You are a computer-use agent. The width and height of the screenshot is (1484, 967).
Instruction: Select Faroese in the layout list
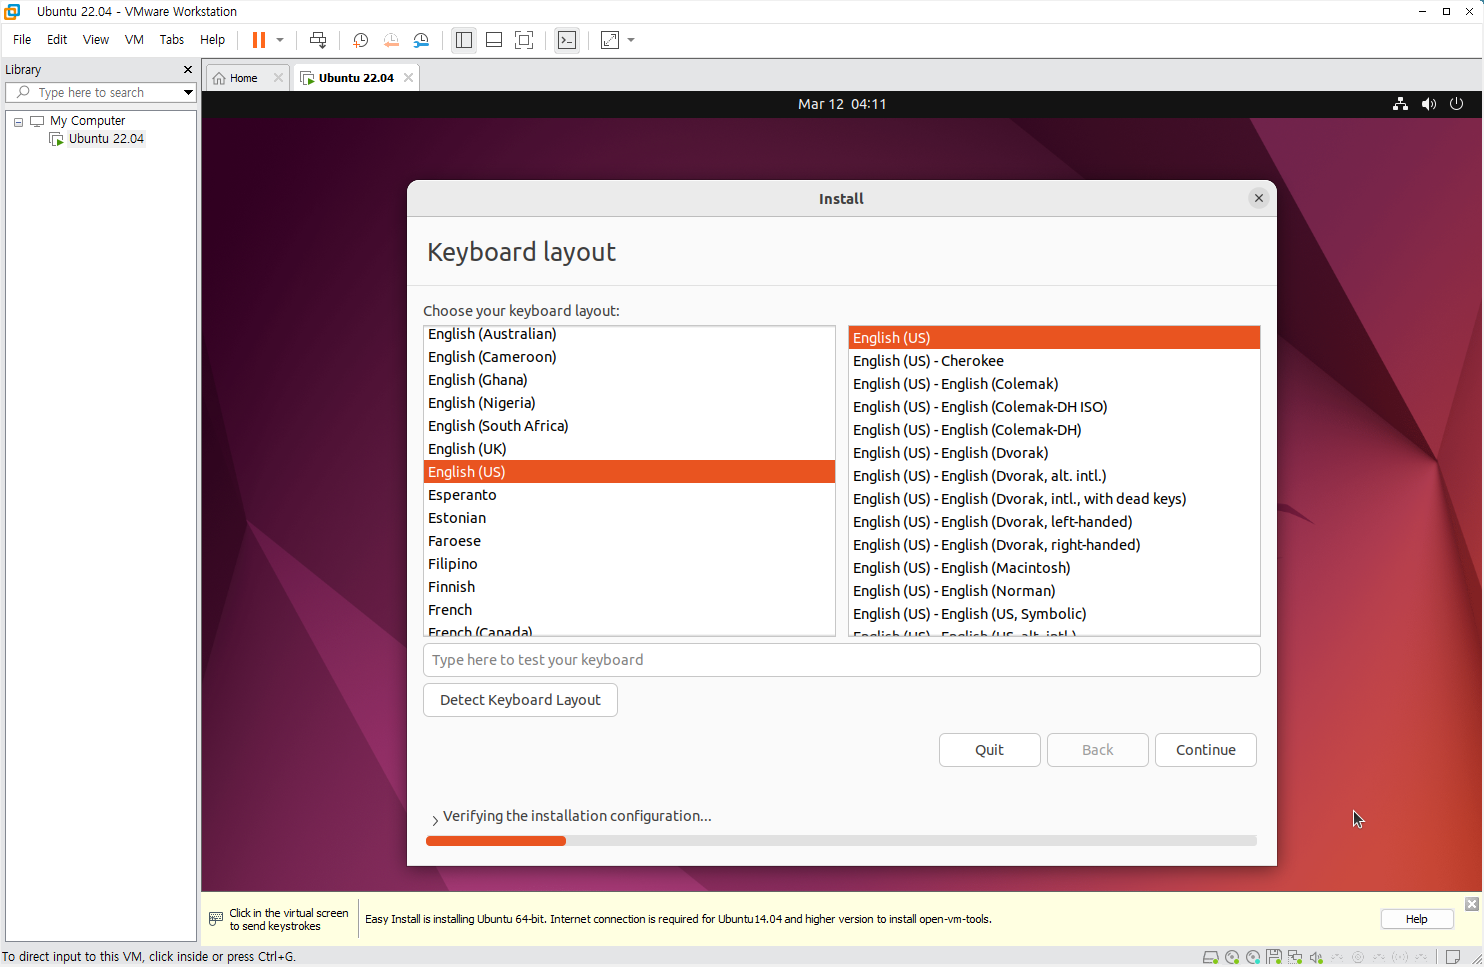click(x=629, y=541)
